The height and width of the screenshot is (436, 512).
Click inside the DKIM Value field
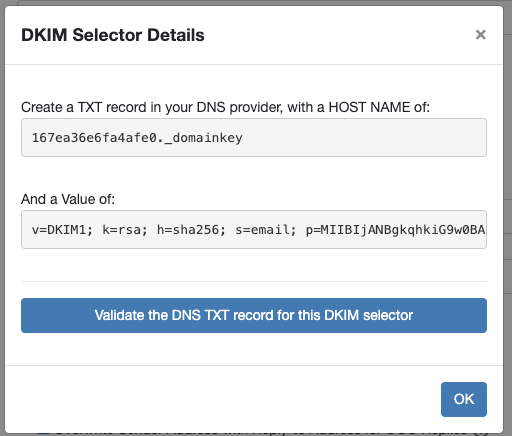[254, 229]
